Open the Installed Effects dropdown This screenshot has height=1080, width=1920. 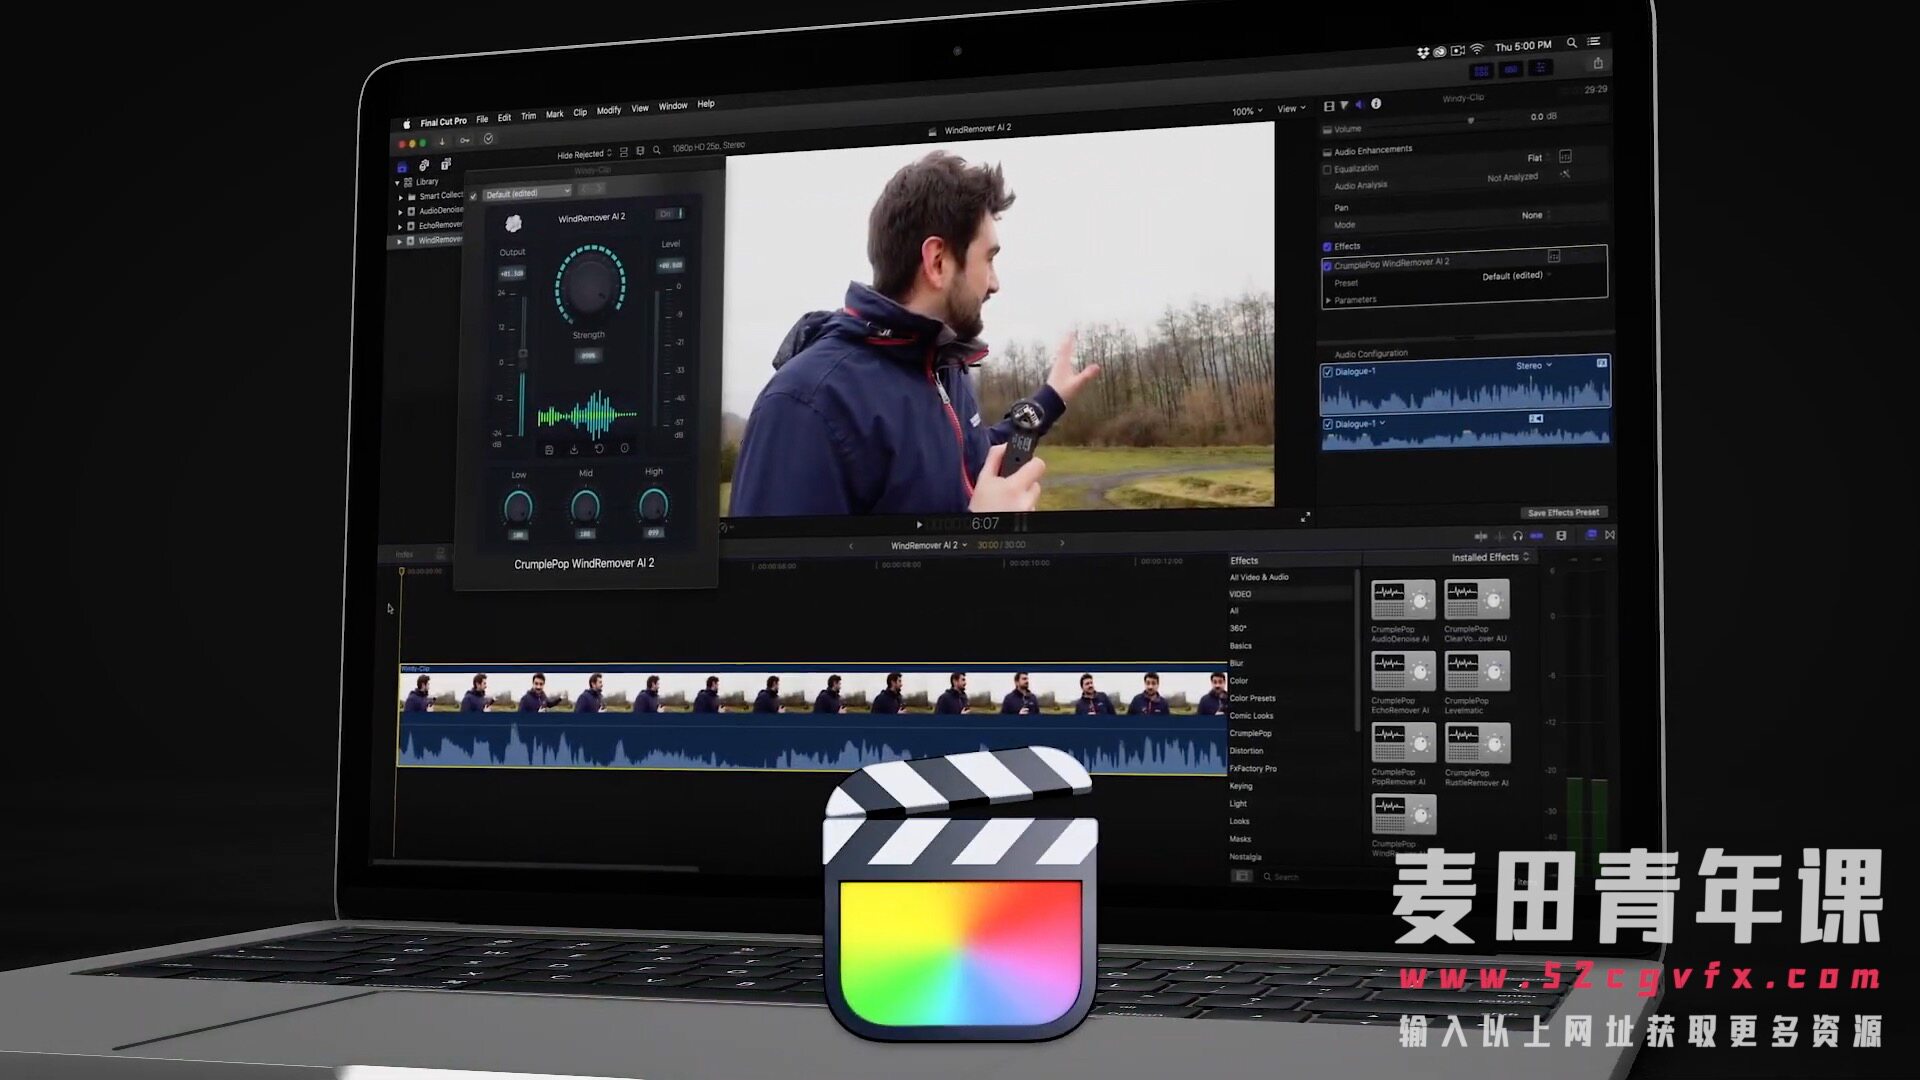coord(1490,557)
